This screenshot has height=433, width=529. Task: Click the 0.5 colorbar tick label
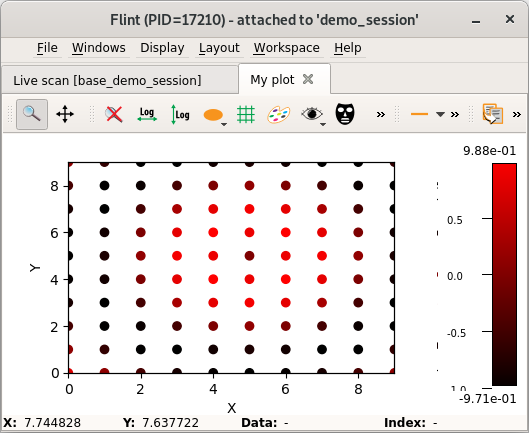tap(455, 220)
